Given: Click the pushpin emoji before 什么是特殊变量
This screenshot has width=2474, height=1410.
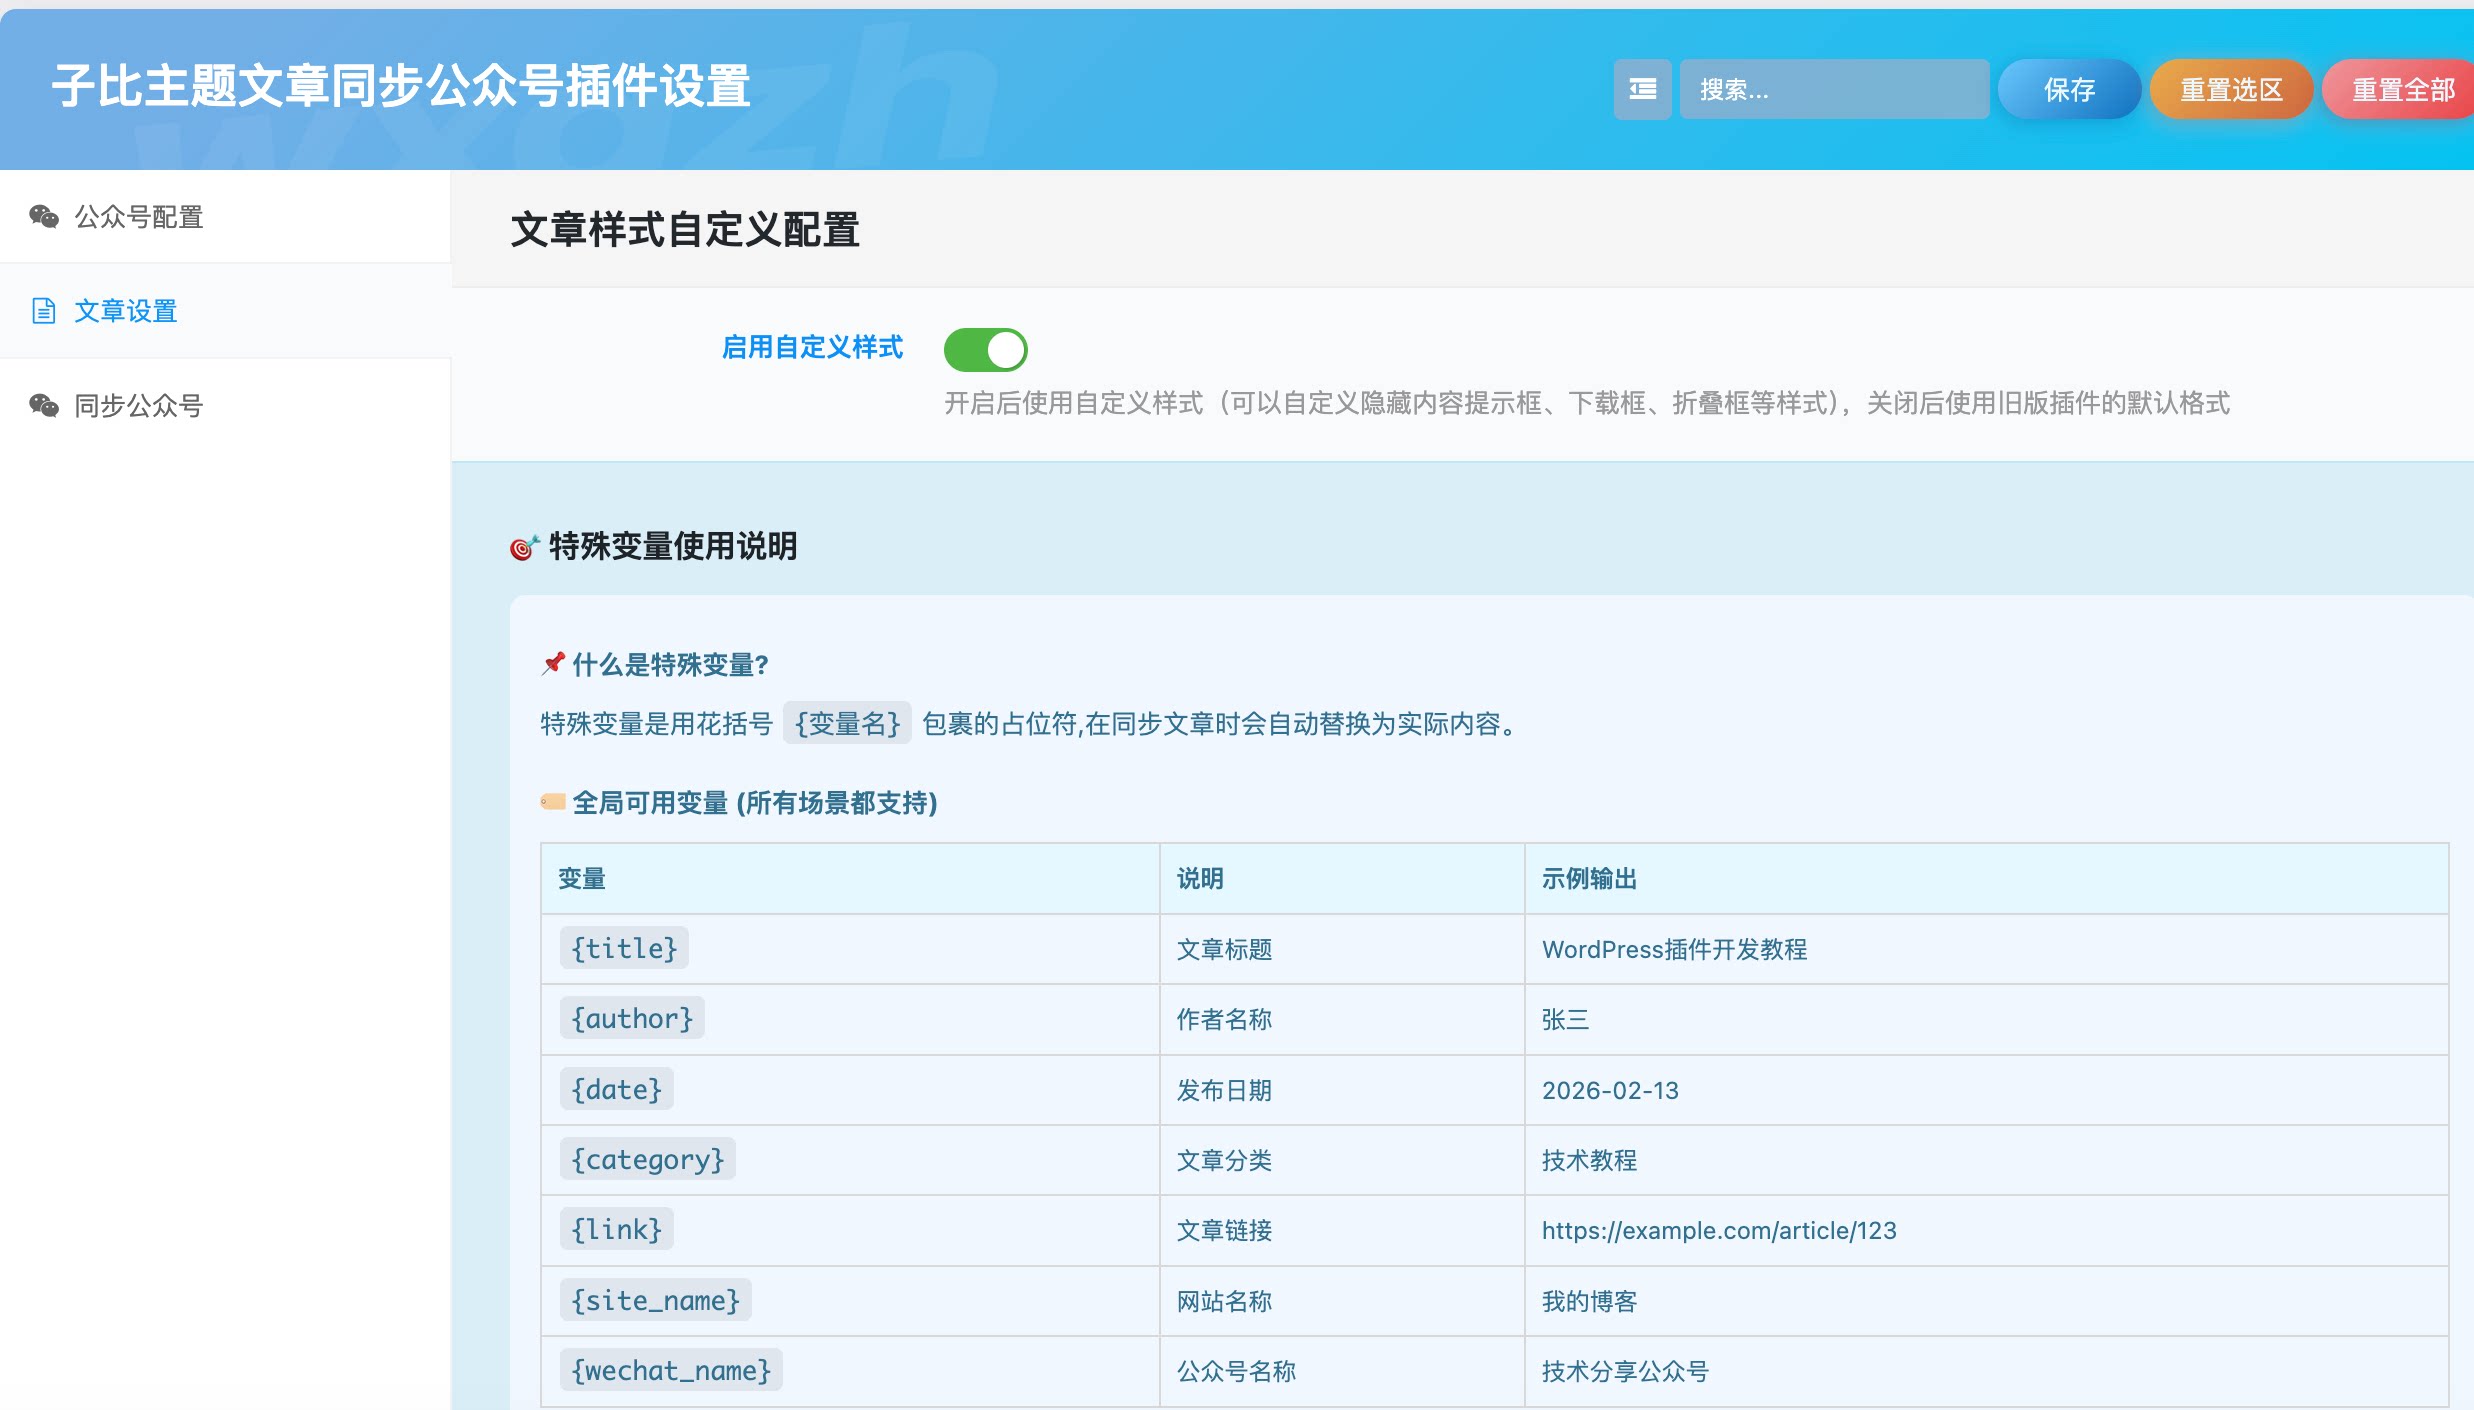Looking at the screenshot, I should (553, 664).
